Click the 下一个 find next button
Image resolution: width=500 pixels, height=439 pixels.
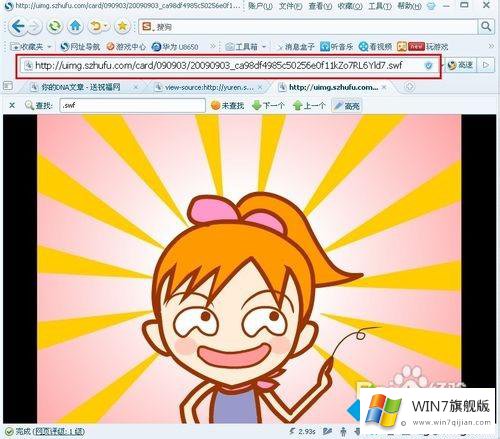pyautogui.click(x=269, y=106)
